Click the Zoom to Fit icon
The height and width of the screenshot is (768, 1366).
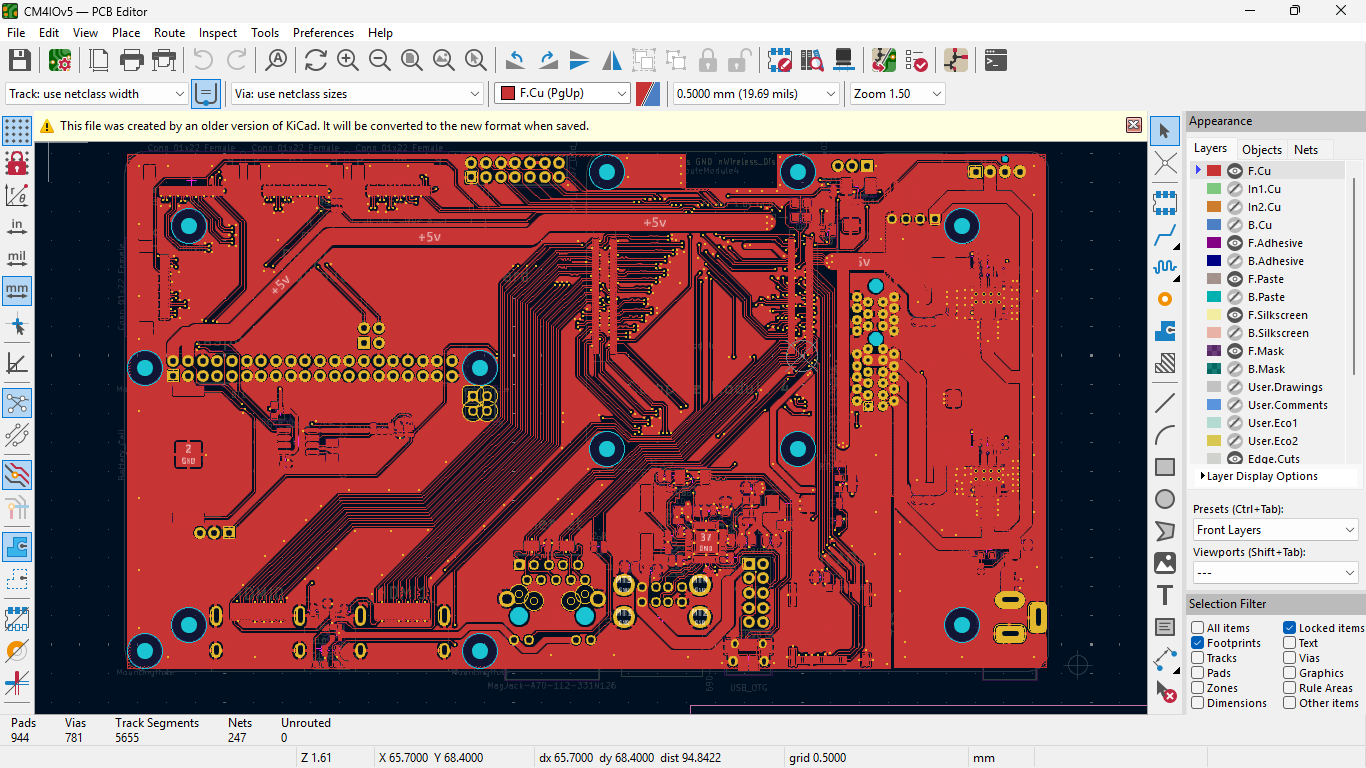412,60
